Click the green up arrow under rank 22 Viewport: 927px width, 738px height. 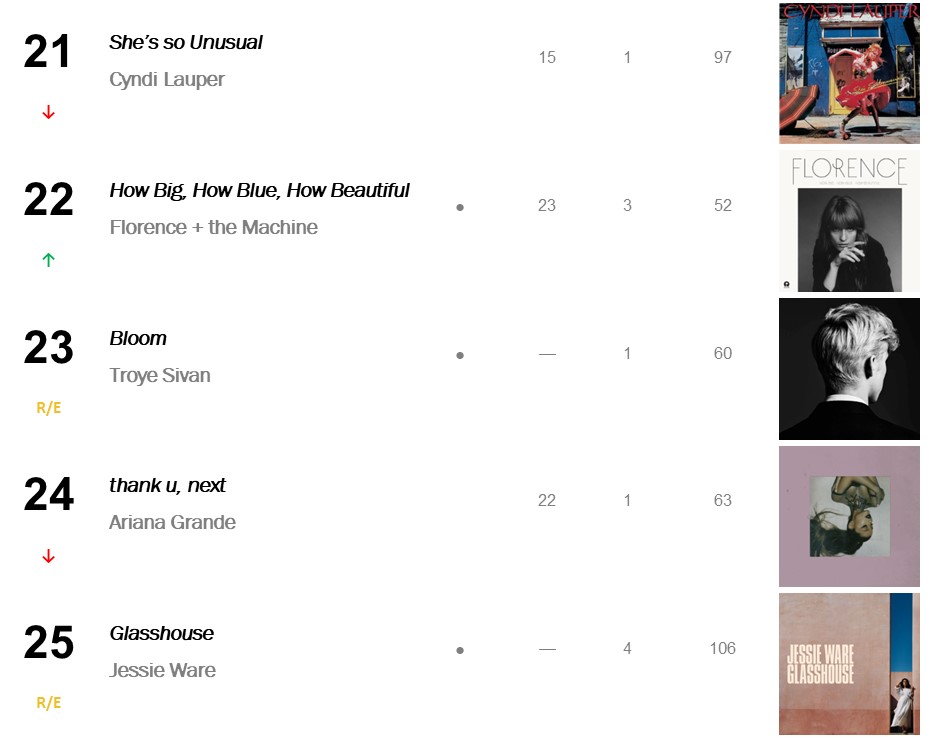point(48,260)
